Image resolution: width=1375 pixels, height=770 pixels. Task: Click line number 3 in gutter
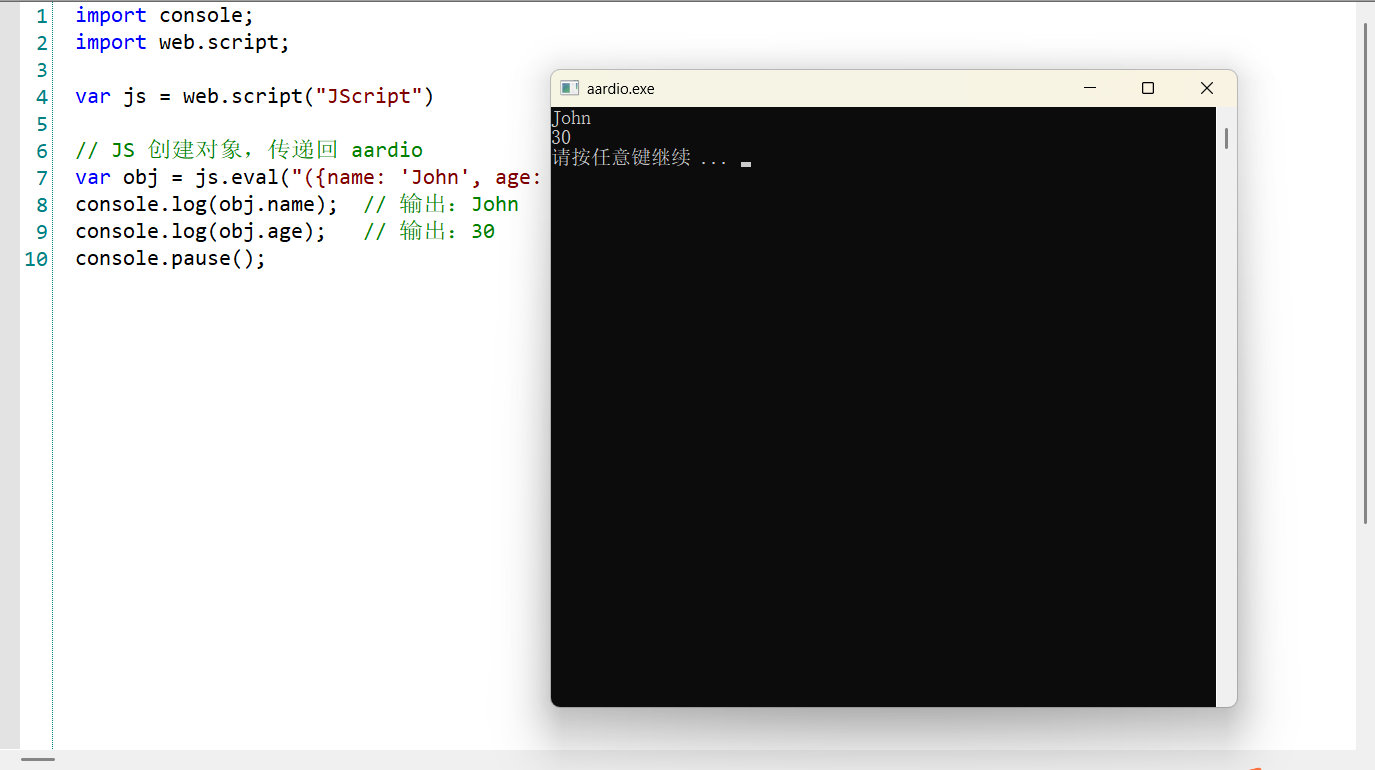pyautogui.click(x=41, y=70)
